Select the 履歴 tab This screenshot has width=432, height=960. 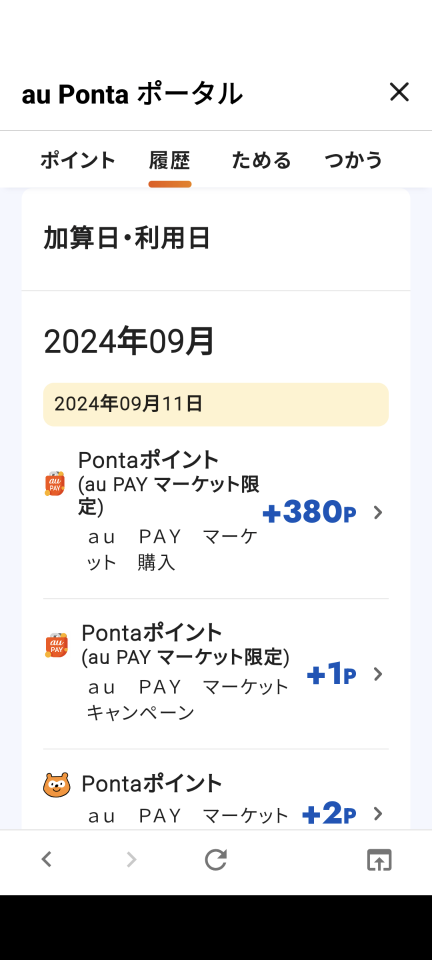[169, 160]
